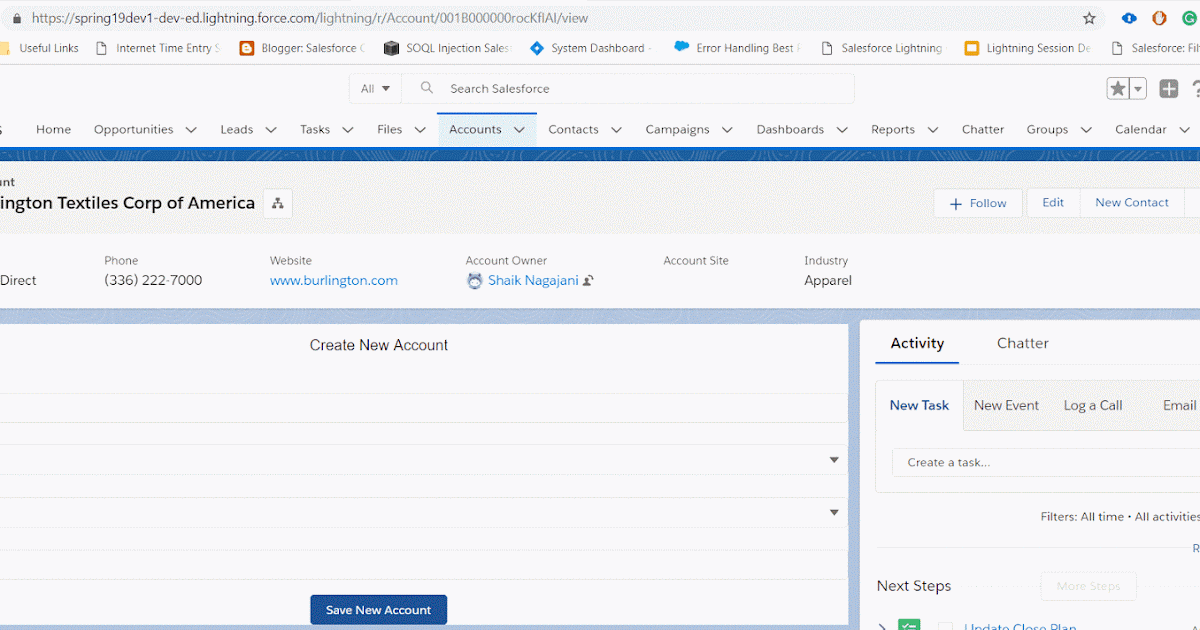
Task: Open the All search scope dropdown
Action: 375,88
